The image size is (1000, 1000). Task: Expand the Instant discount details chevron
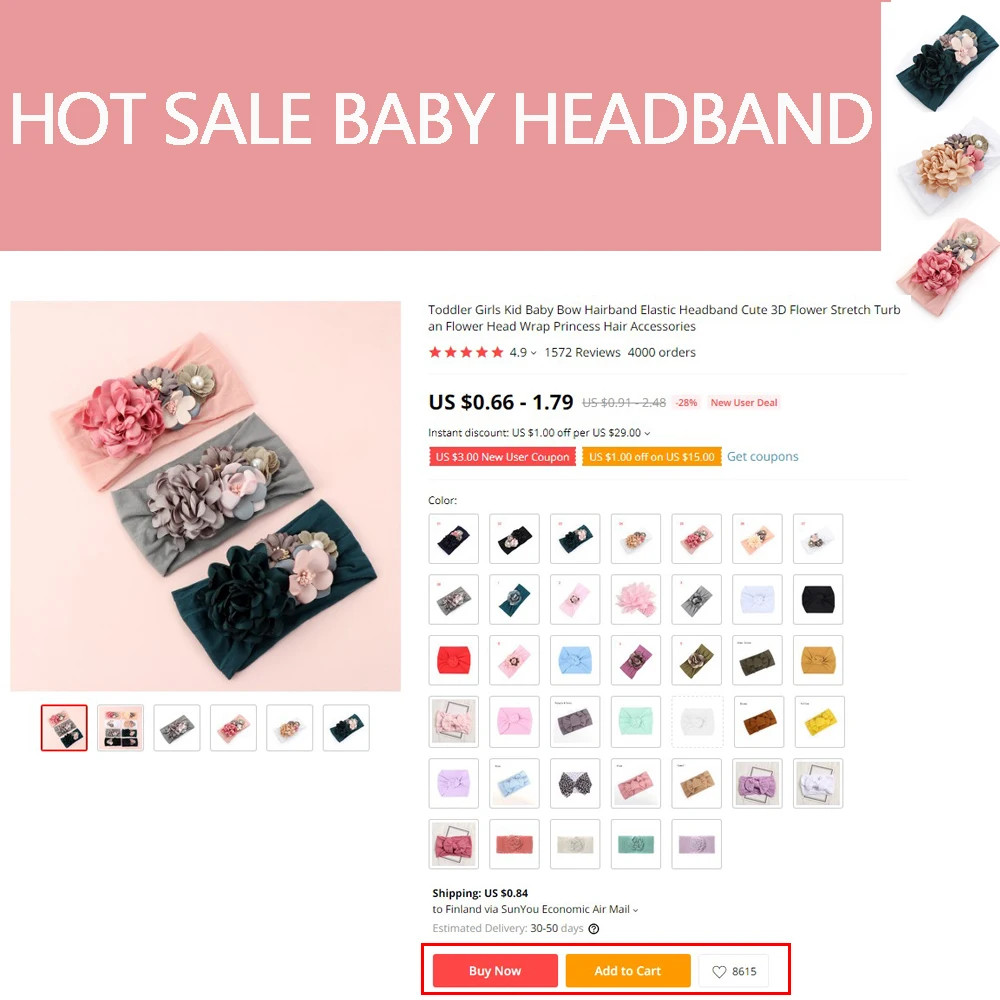click(647, 433)
